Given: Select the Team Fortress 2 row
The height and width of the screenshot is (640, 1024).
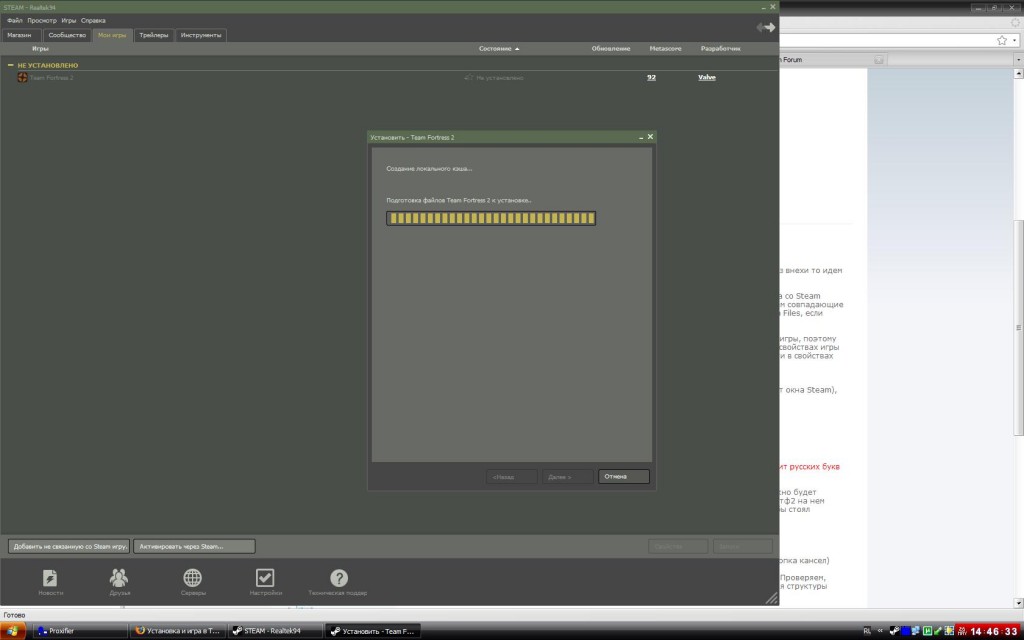Looking at the screenshot, I should (x=389, y=78).
